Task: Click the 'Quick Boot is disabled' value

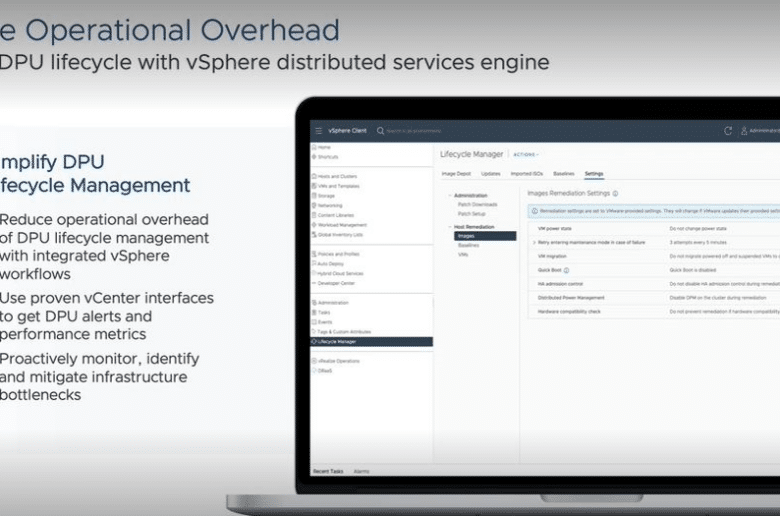Action: pos(693,270)
